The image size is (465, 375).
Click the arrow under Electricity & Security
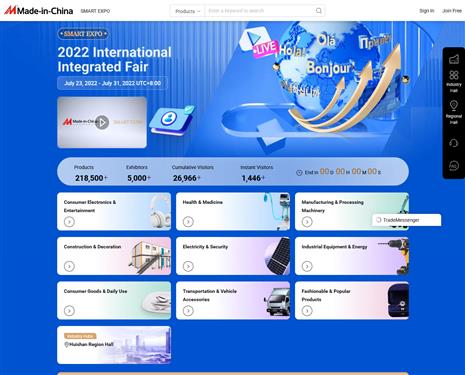[188, 266]
